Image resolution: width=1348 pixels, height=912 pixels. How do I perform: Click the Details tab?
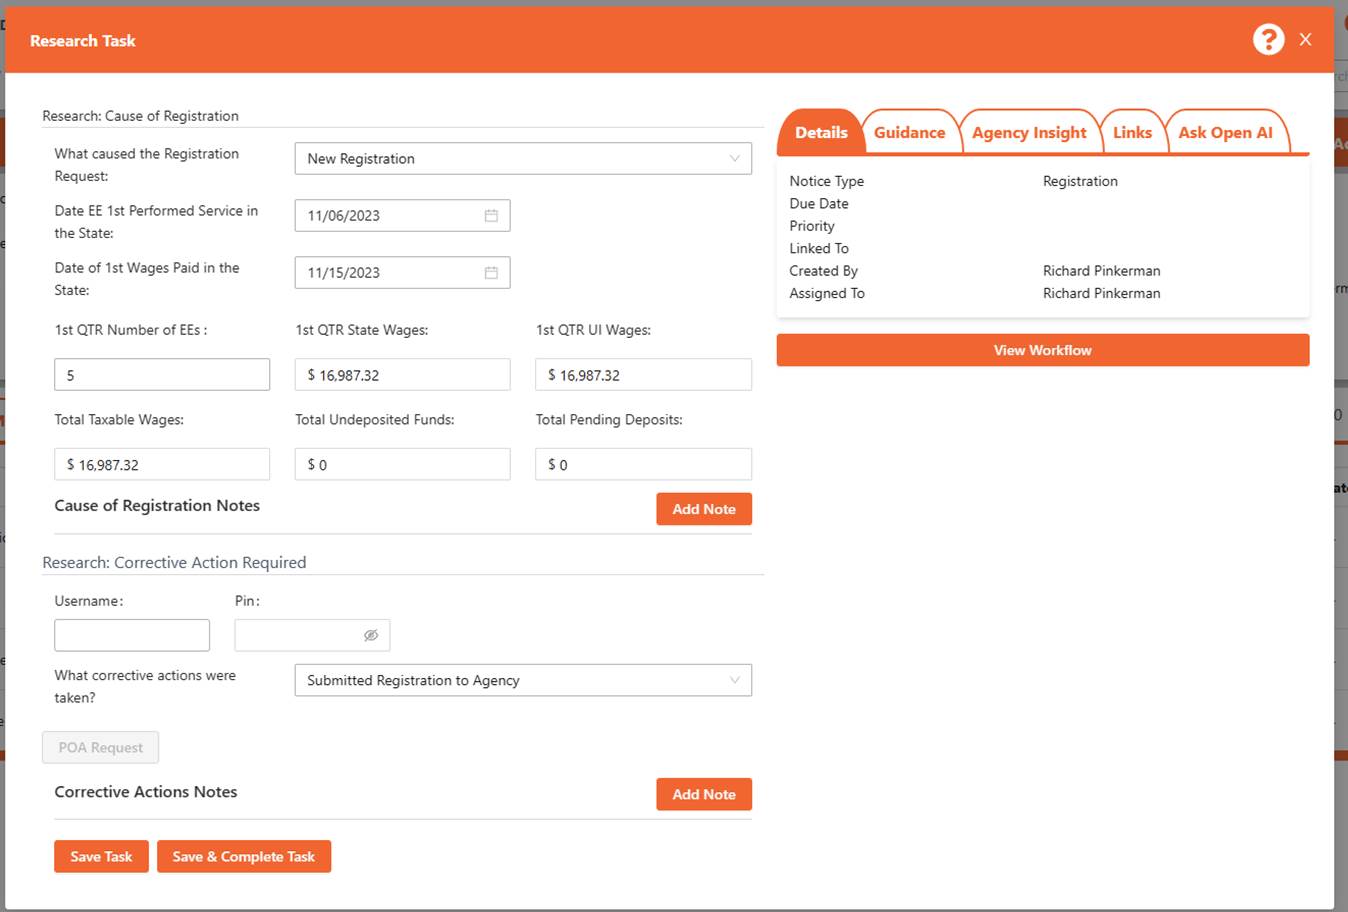point(820,132)
